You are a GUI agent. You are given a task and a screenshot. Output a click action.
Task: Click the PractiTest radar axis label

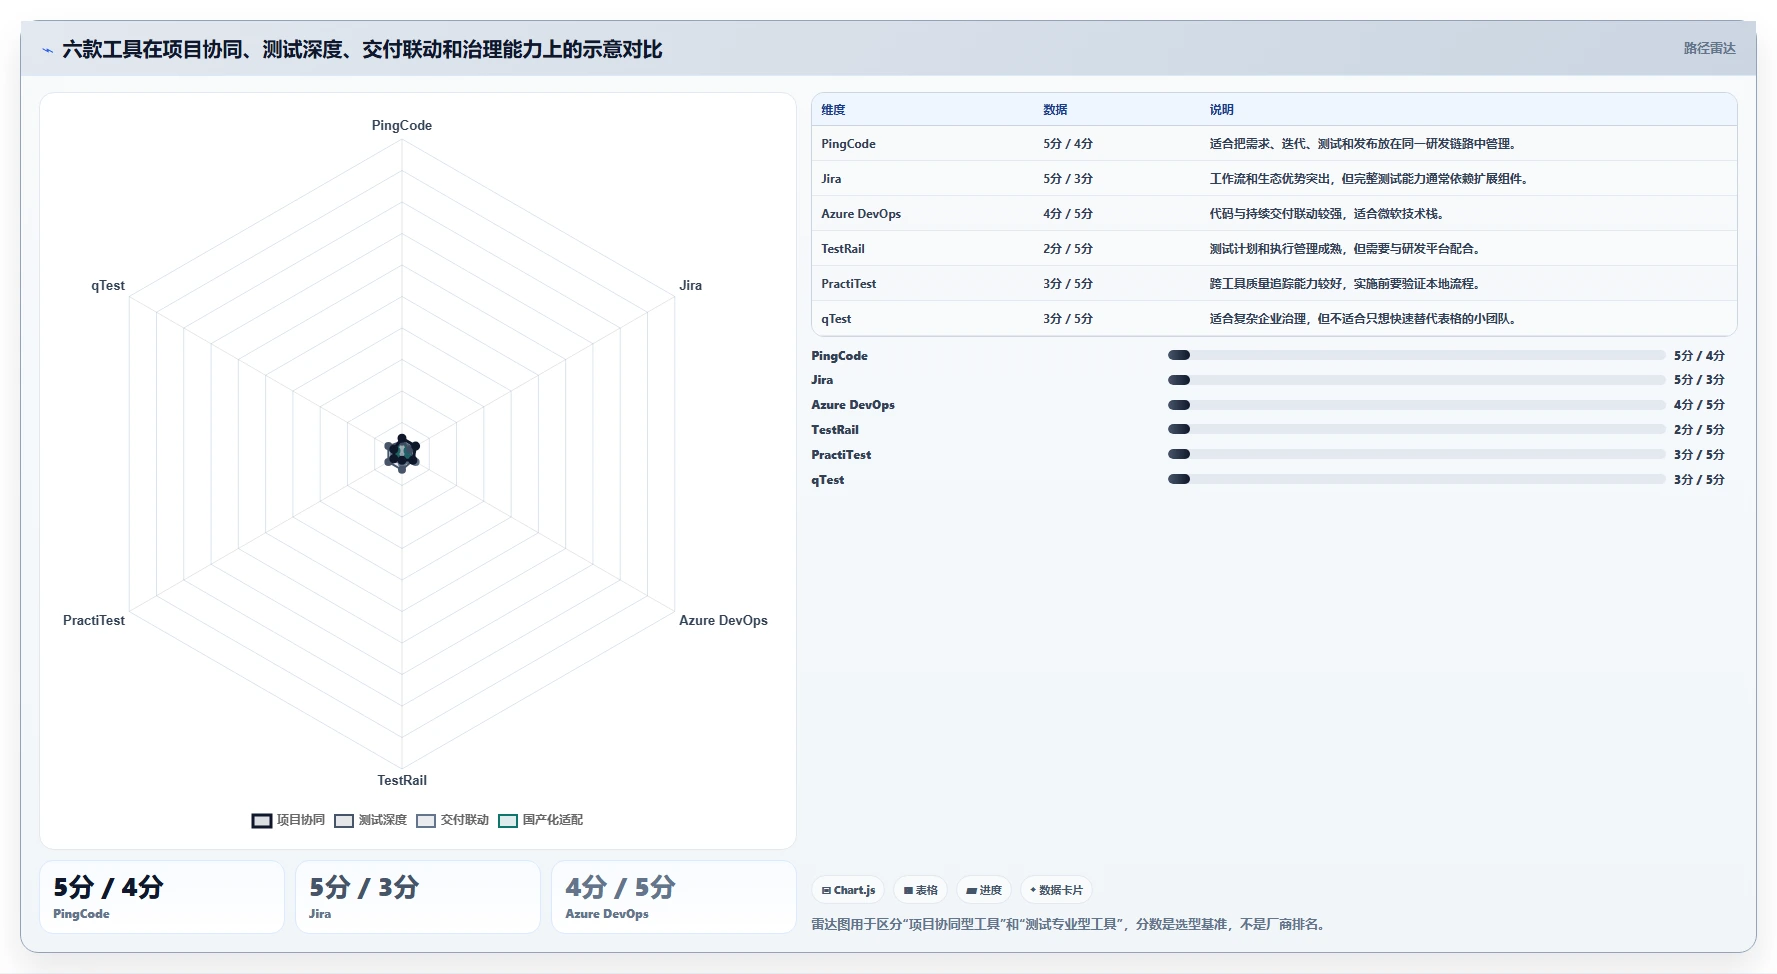pos(94,620)
